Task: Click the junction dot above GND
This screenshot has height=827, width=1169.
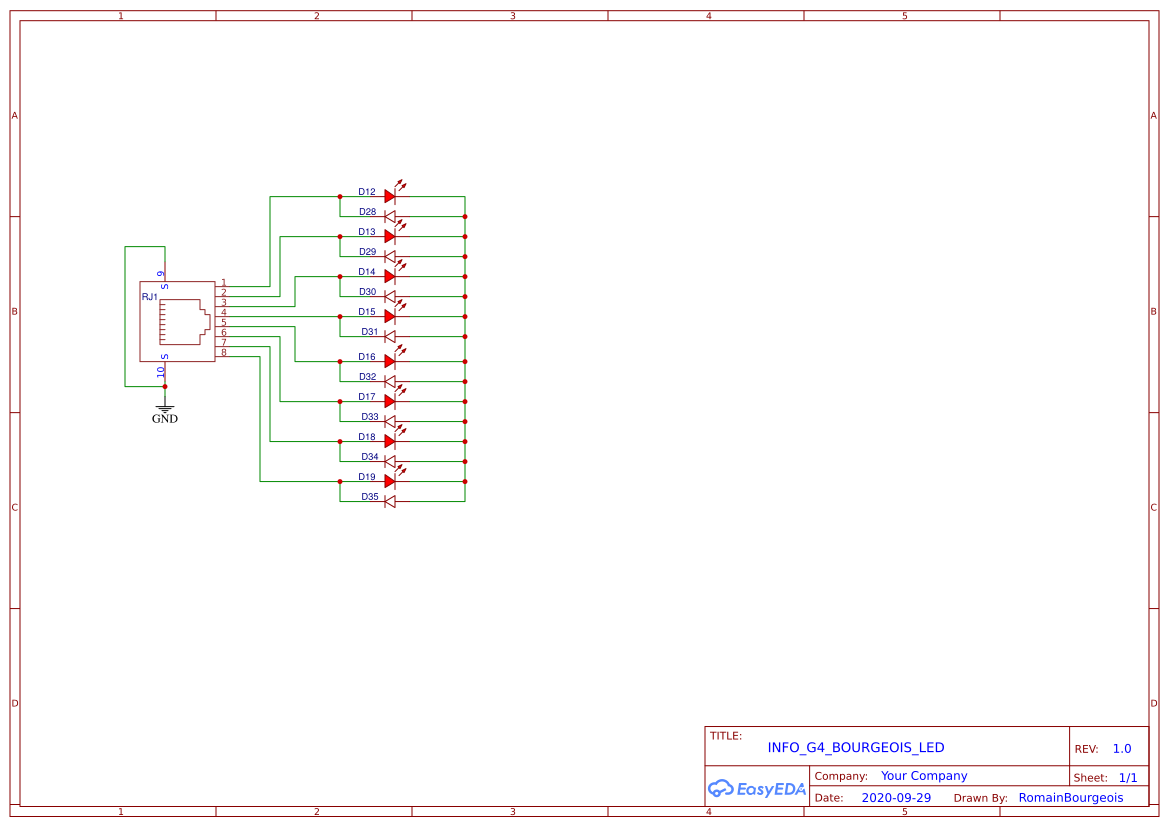Action: 165,386
